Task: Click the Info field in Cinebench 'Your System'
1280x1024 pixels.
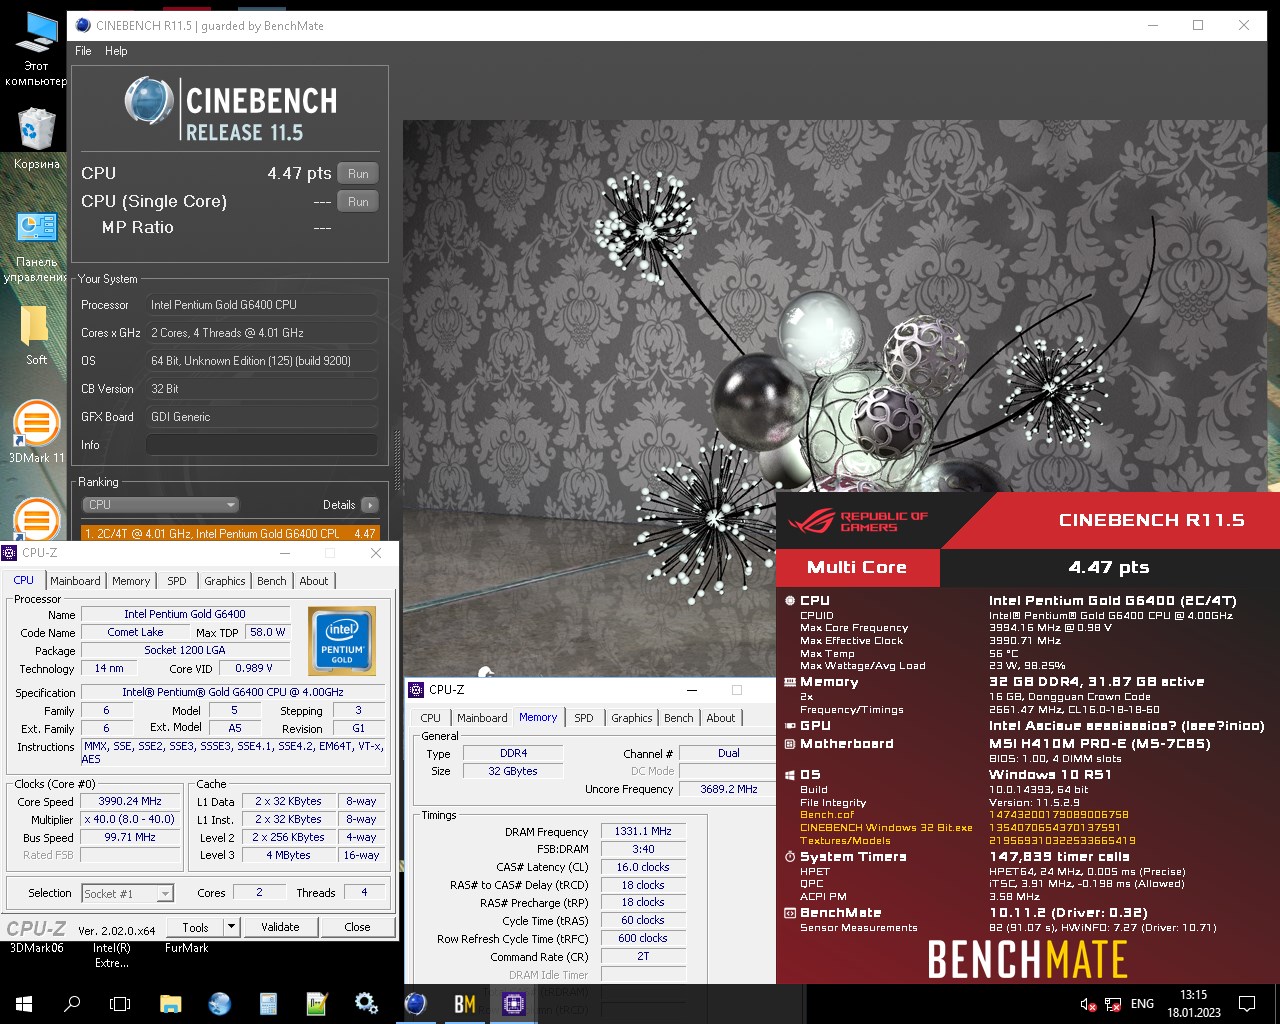Action: pos(262,445)
